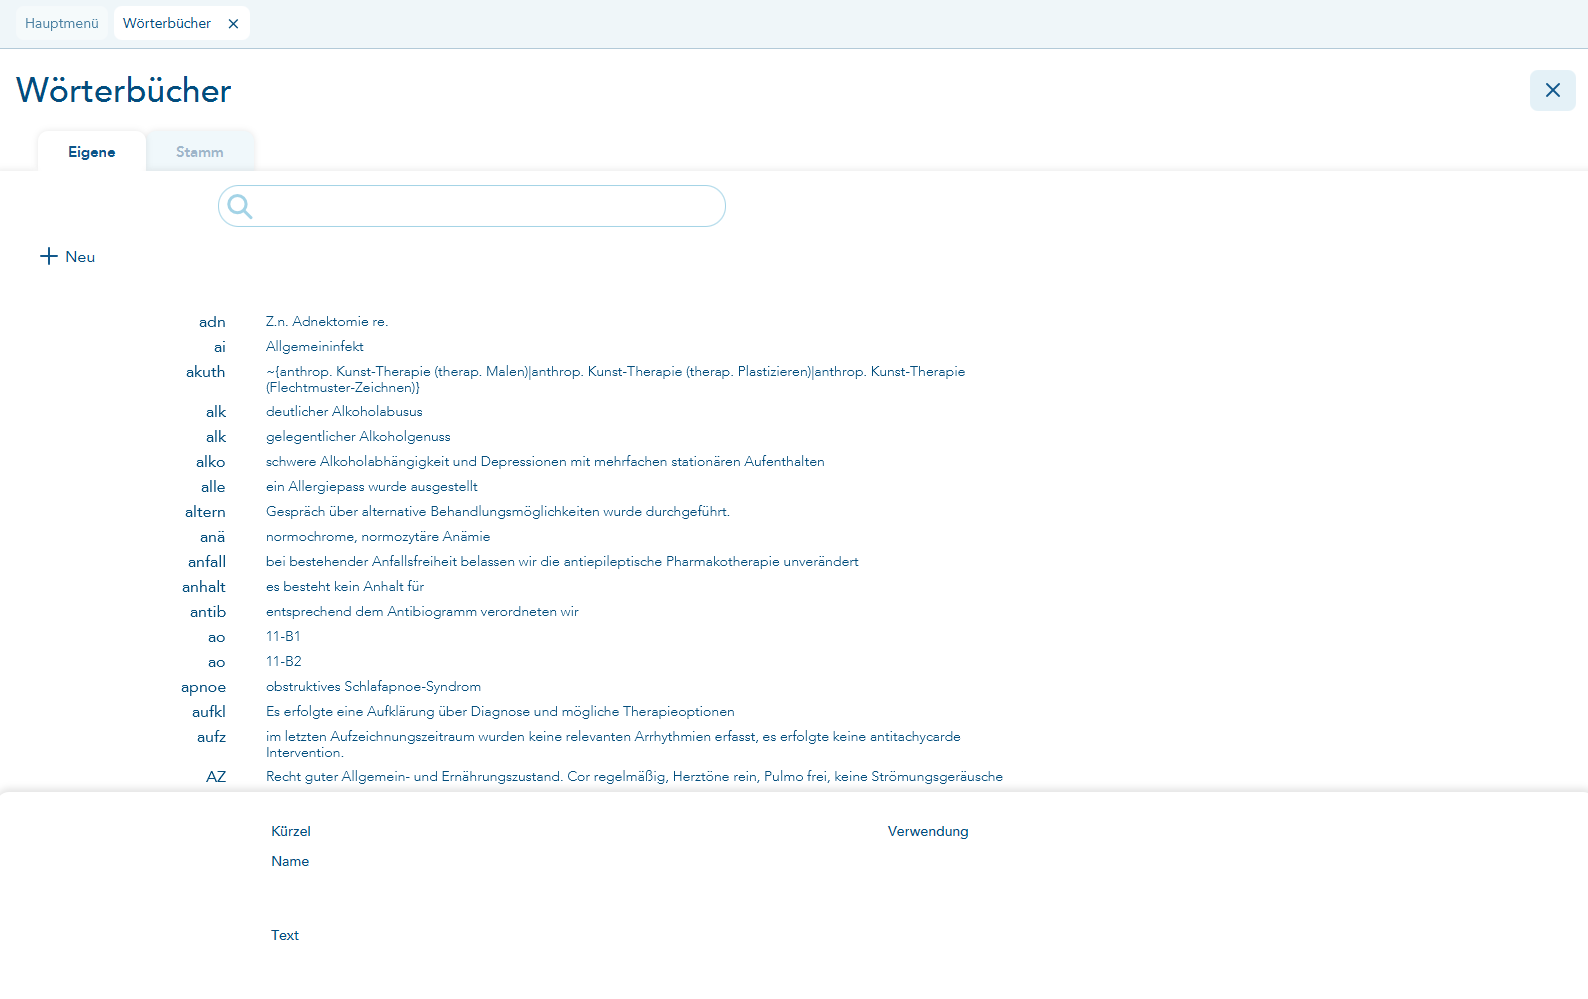The image size is (1588, 999).
Task: Select the 'adn' entry Z.n. Adnektomie re.
Action: tap(326, 322)
